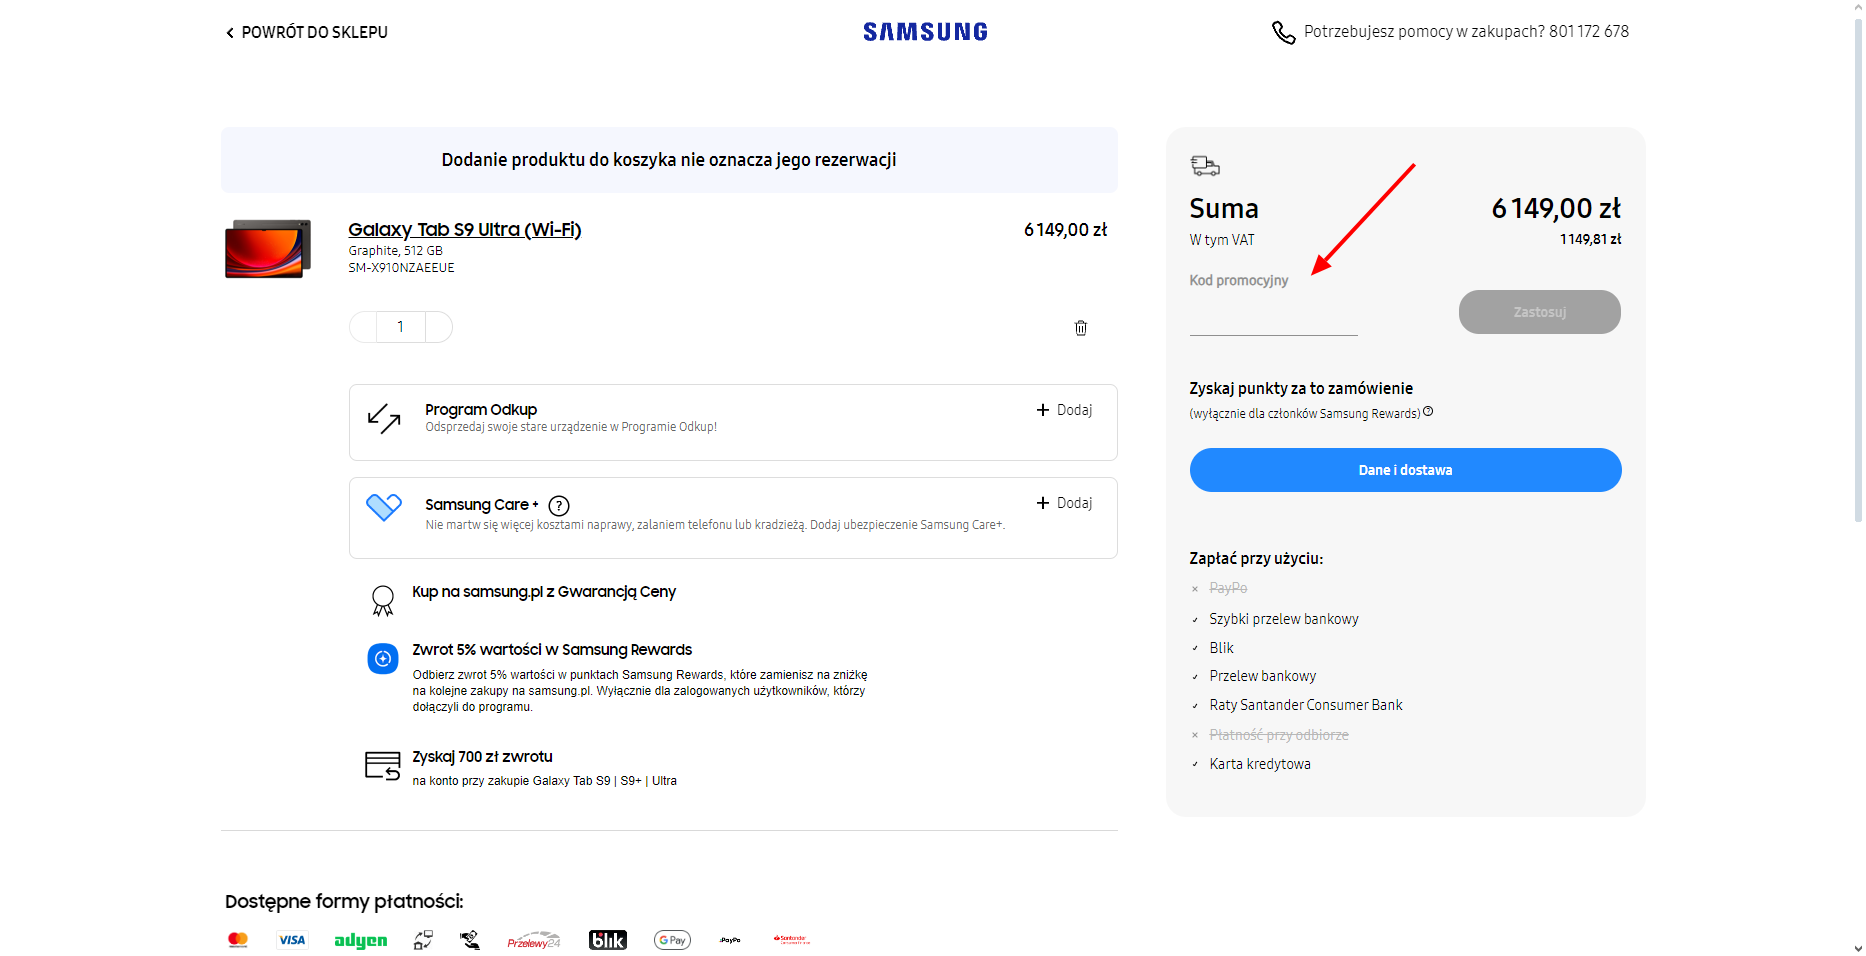The width and height of the screenshot is (1866, 956).
Task: Click the Santander payment logo
Action: tap(792, 940)
